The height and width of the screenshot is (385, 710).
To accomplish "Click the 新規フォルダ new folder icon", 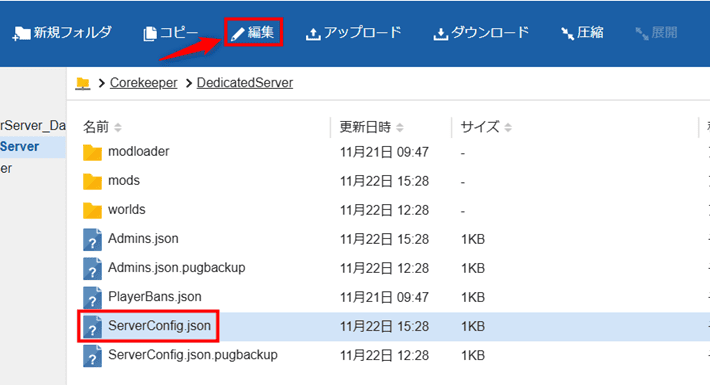I will [21, 34].
